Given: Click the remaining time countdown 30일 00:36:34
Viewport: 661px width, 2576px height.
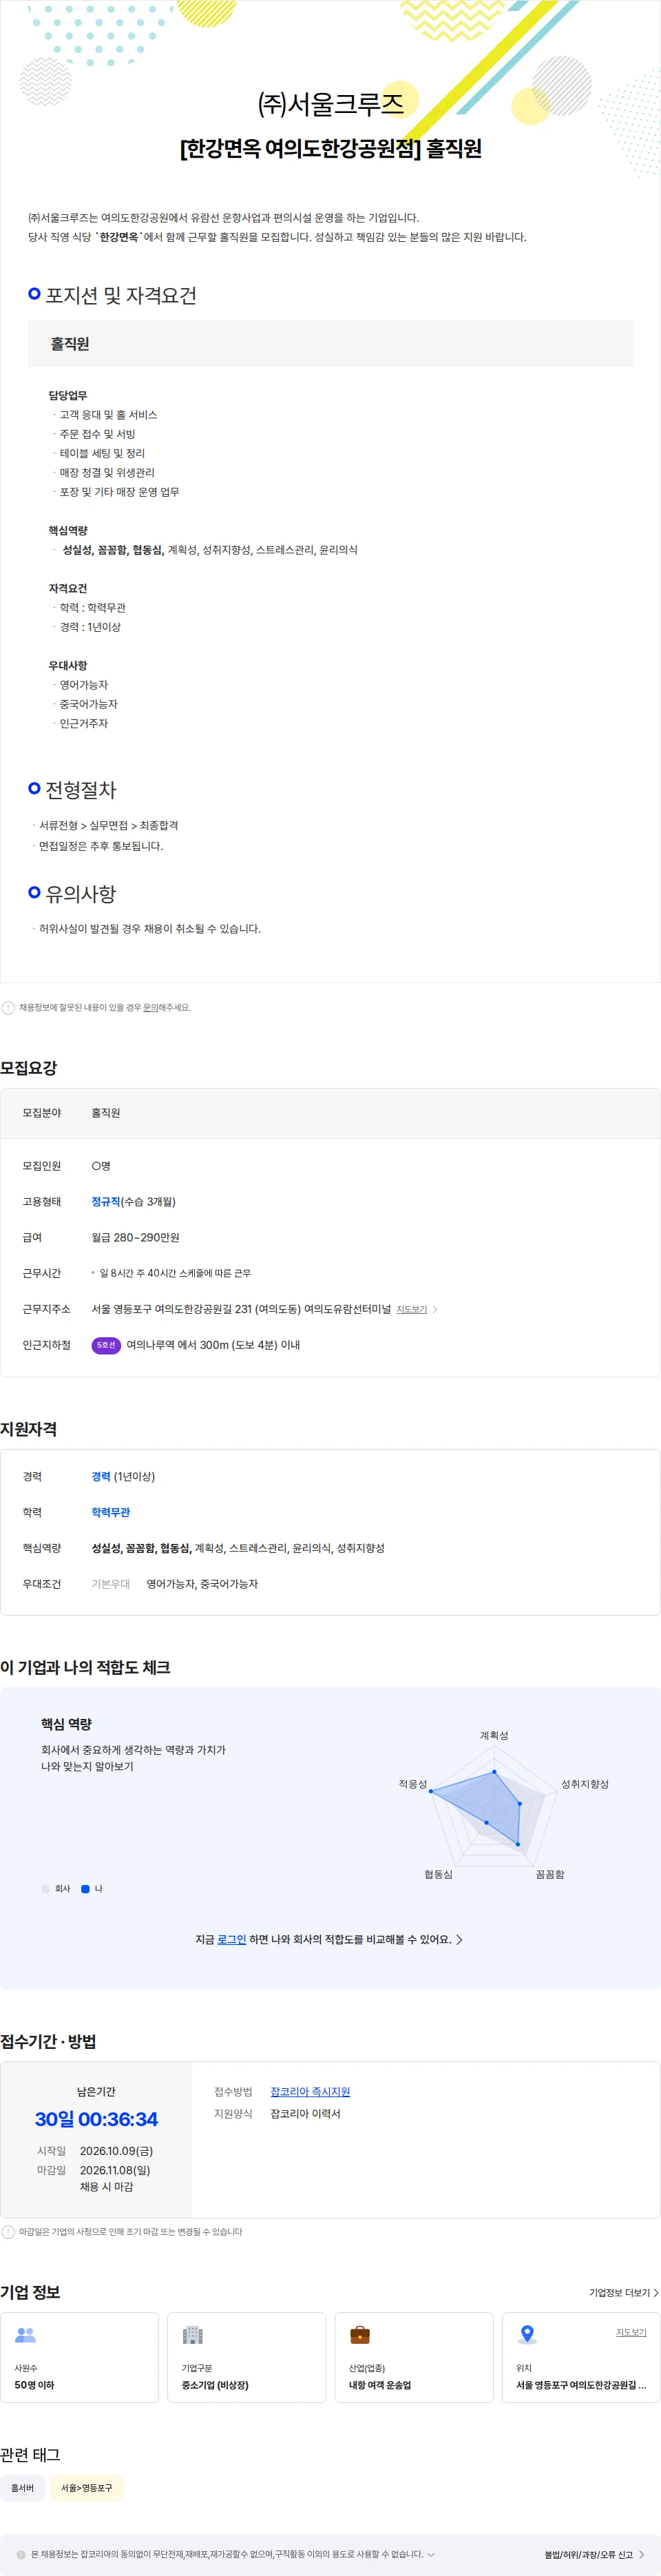Looking at the screenshot, I should [x=96, y=2119].
